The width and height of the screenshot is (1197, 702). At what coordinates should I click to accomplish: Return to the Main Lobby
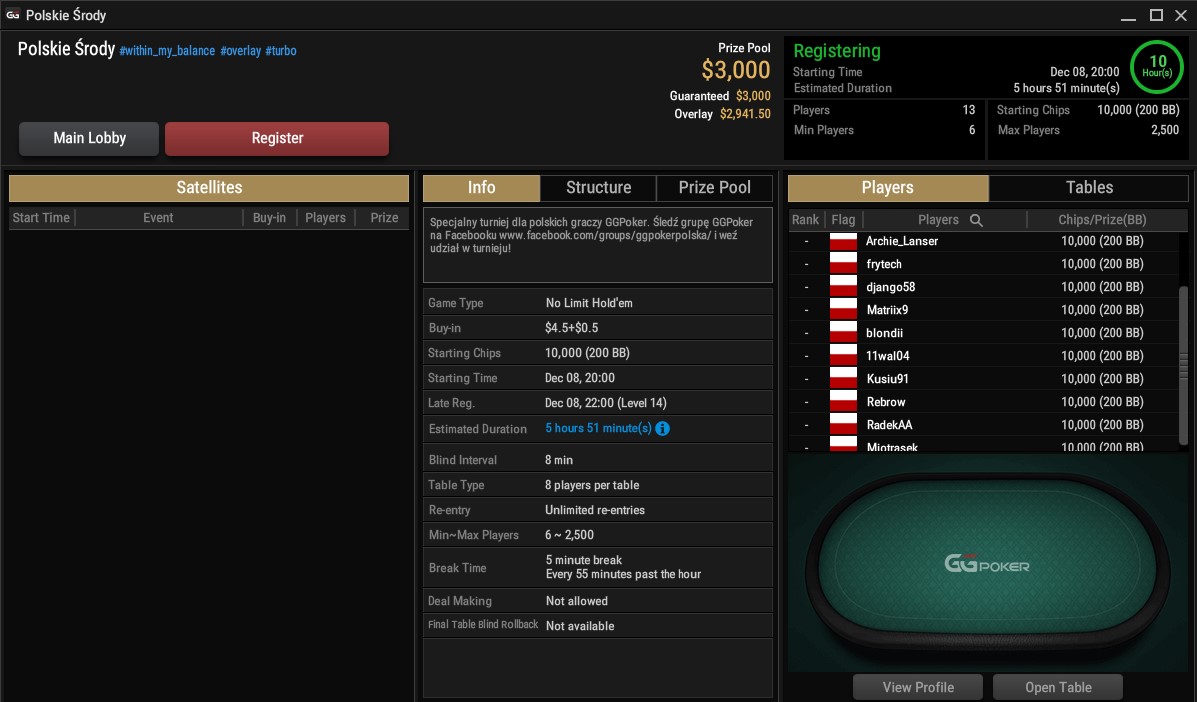(x=89, y=138)
